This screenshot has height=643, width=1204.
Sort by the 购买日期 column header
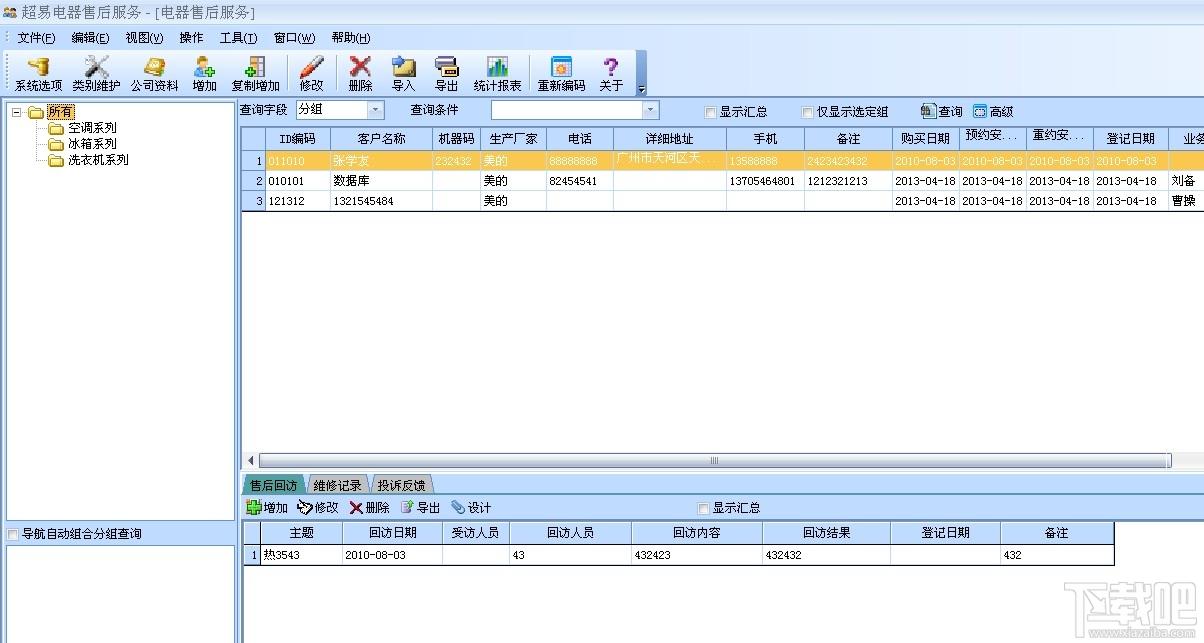[925, 139]
